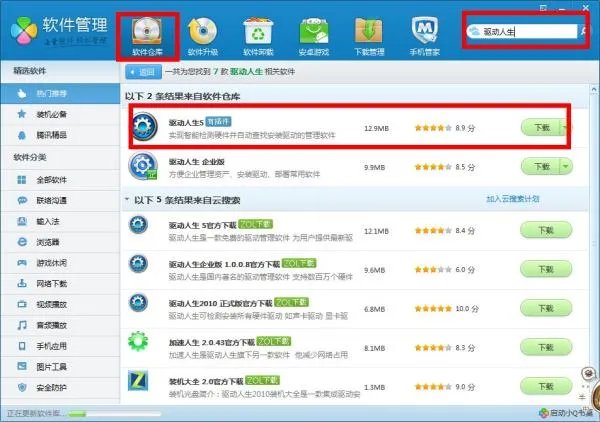Select 热门推荐 in the sidebar

click(x=60, y=94)
